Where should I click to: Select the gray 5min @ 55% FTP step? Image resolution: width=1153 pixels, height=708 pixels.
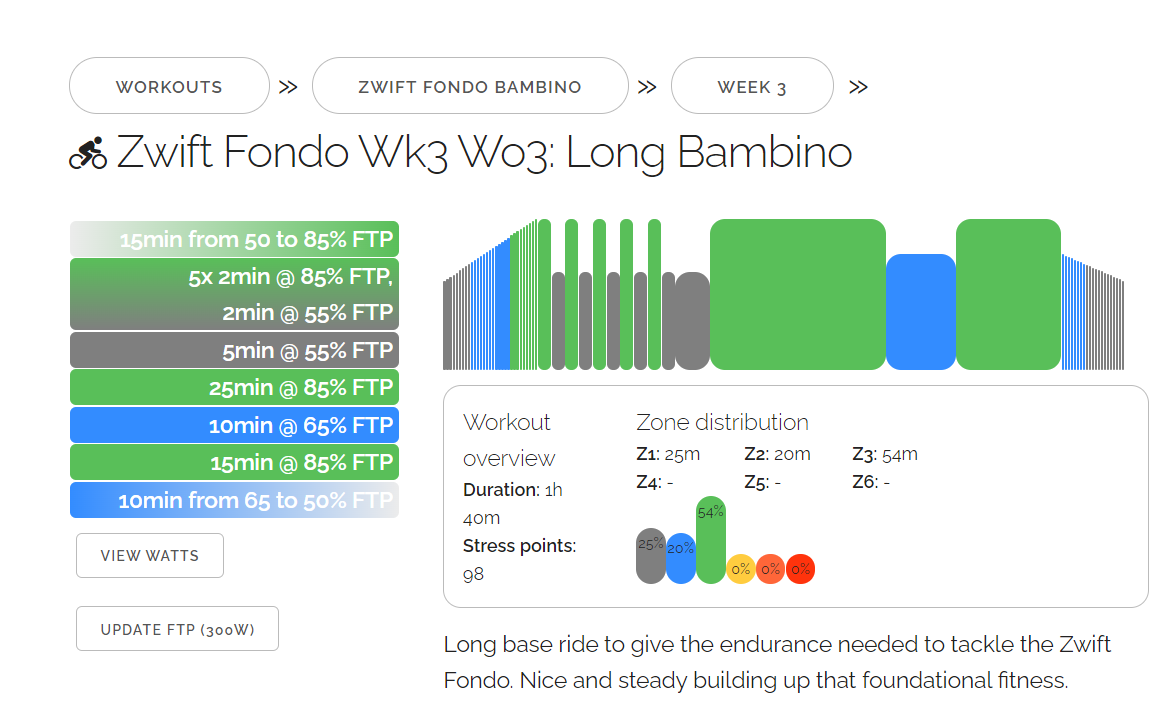point(234,350)
